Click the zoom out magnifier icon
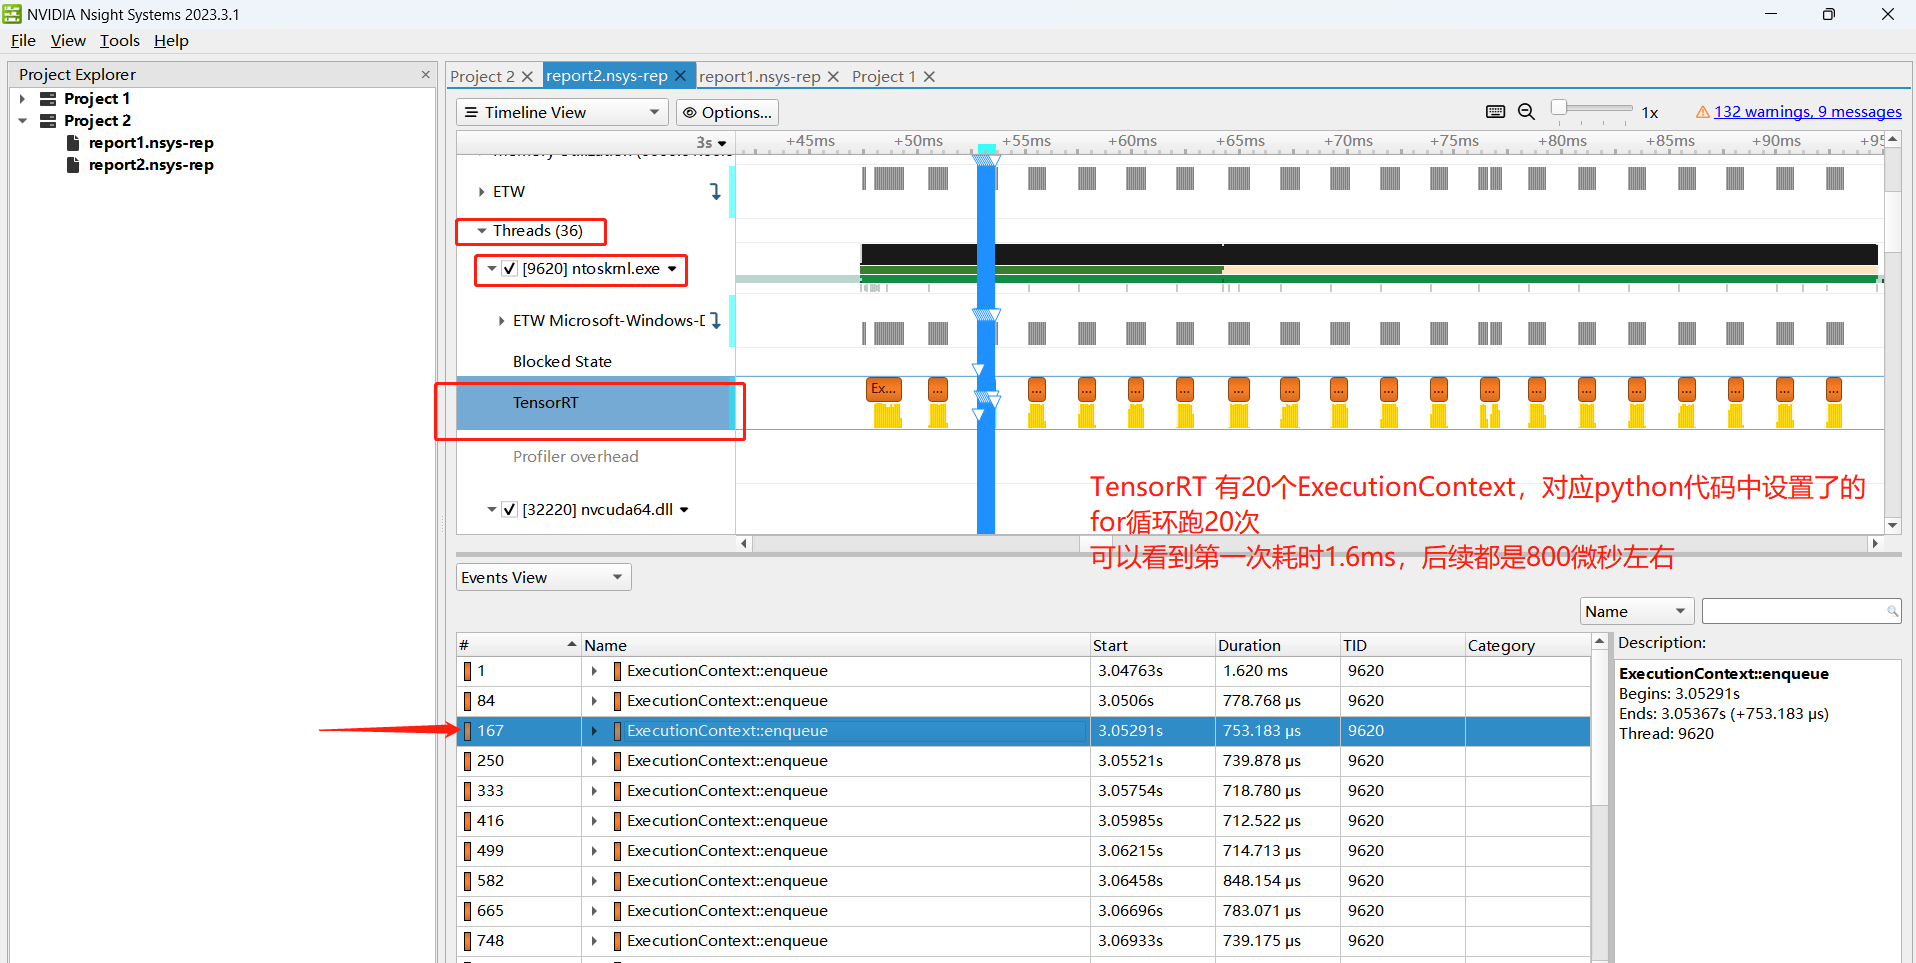 click(x=1526, y=112)
